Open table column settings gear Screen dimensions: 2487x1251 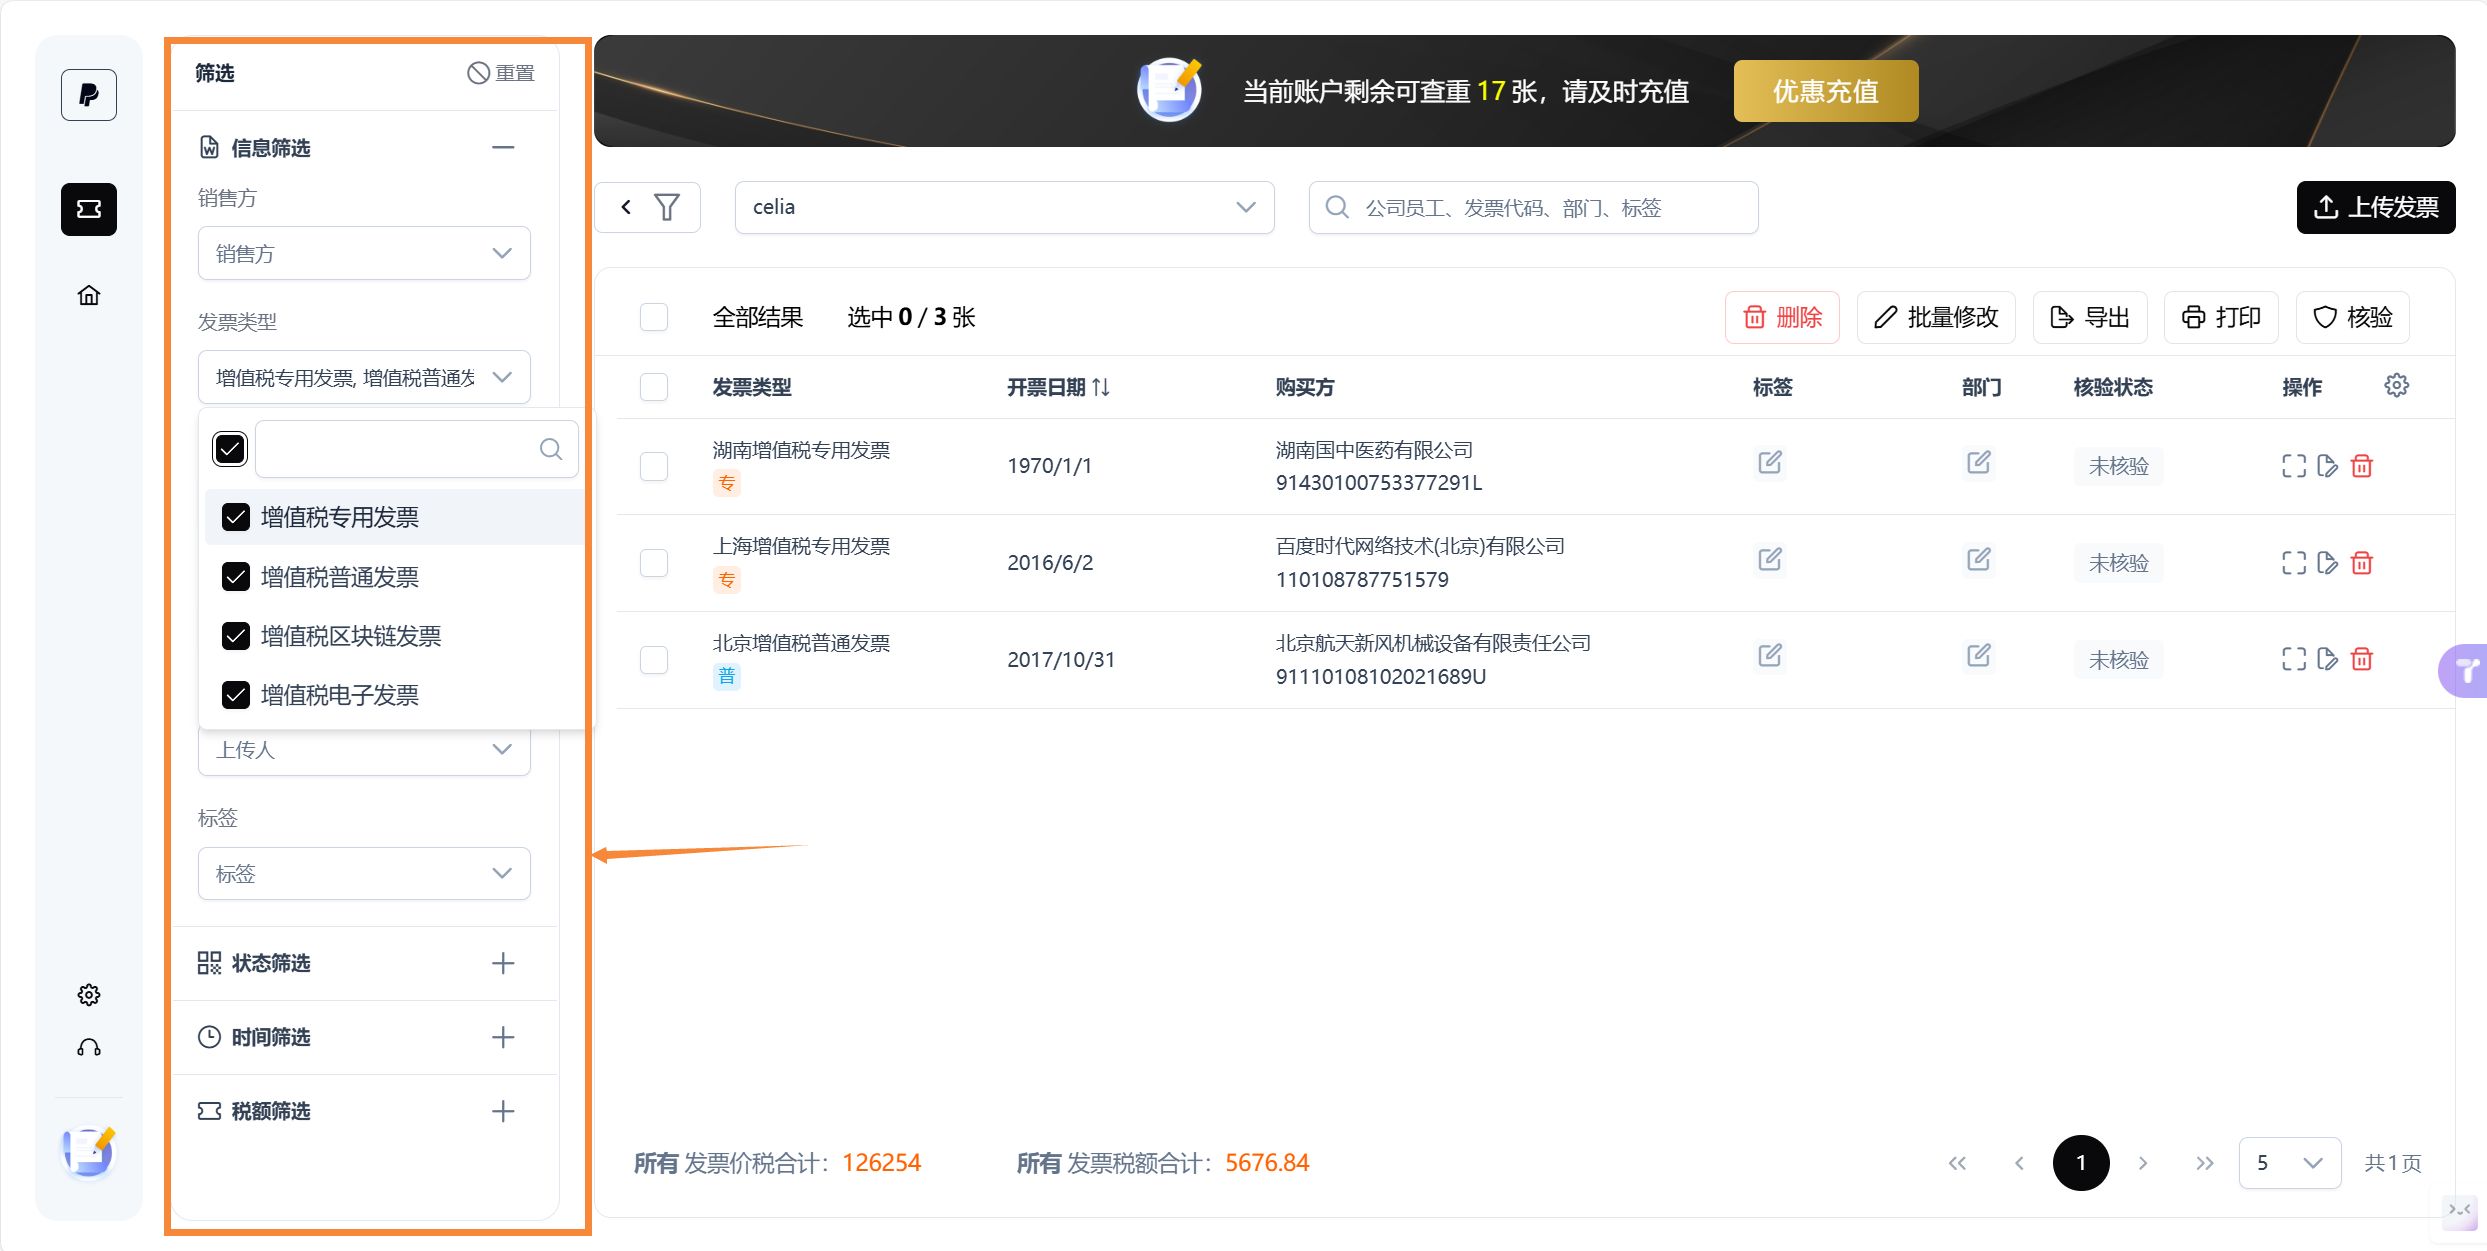pyautogui.click(x=2396, y=385)
